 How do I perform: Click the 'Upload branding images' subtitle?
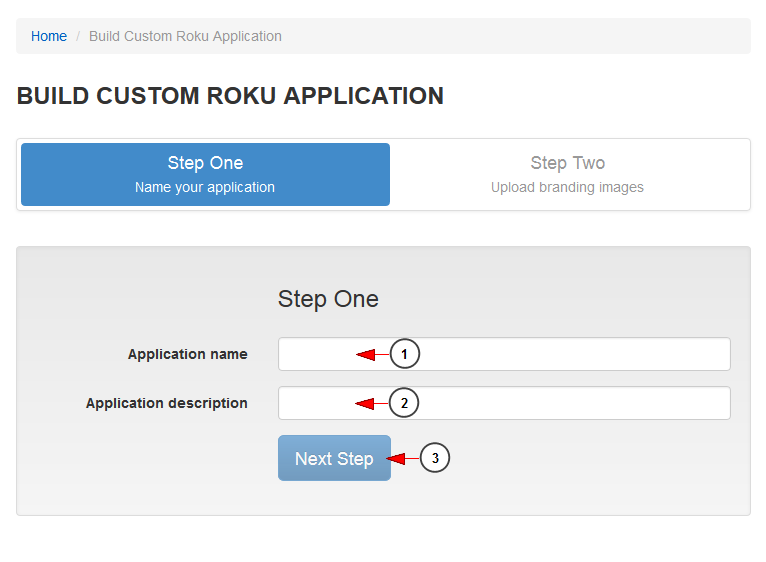click(567, 187)
